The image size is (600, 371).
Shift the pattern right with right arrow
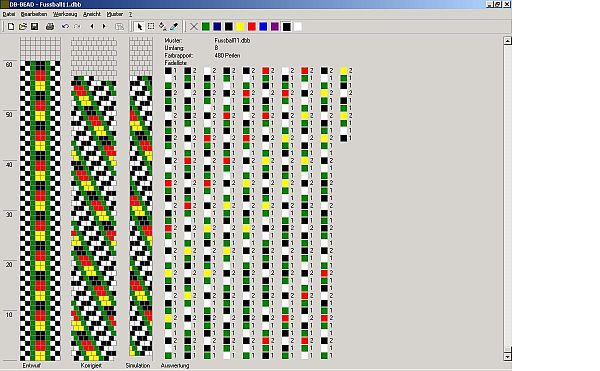click(x=104, y=26)
